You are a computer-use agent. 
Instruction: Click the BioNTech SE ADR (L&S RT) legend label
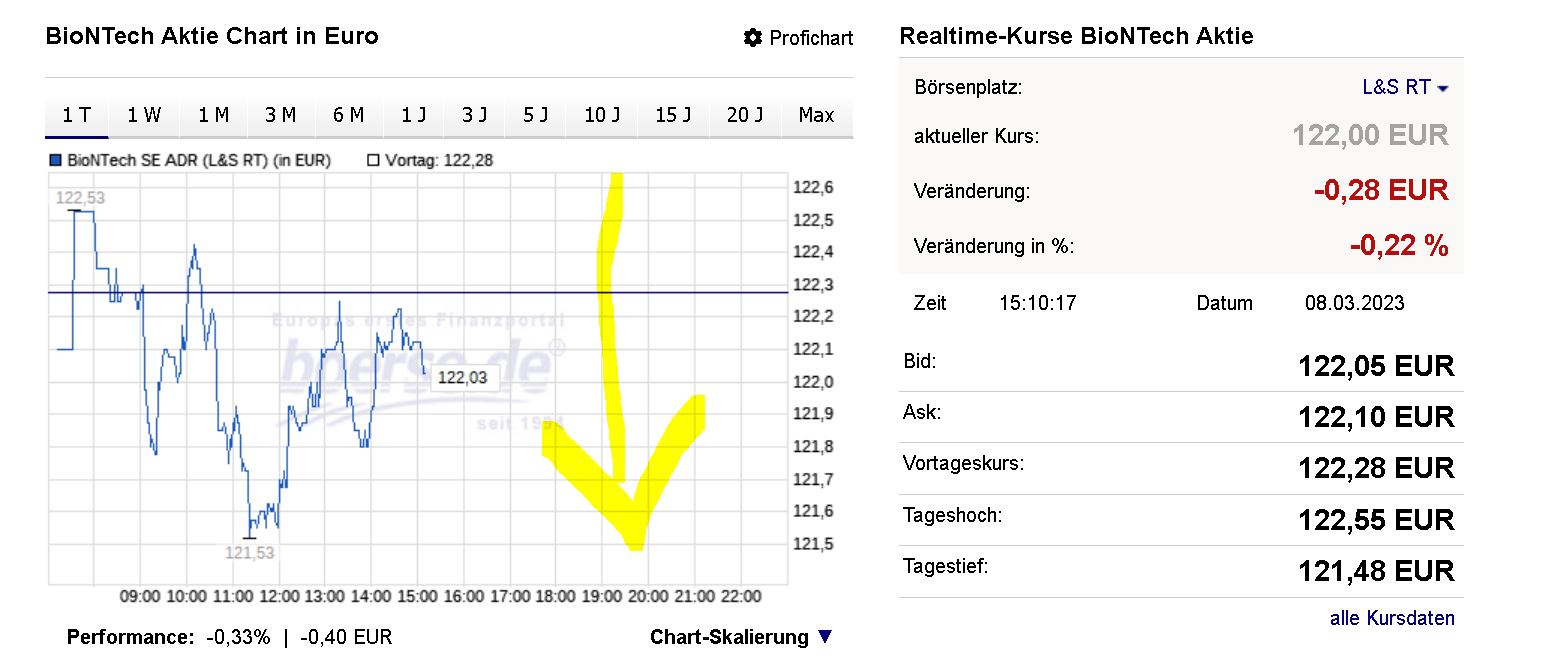point(199,160)
